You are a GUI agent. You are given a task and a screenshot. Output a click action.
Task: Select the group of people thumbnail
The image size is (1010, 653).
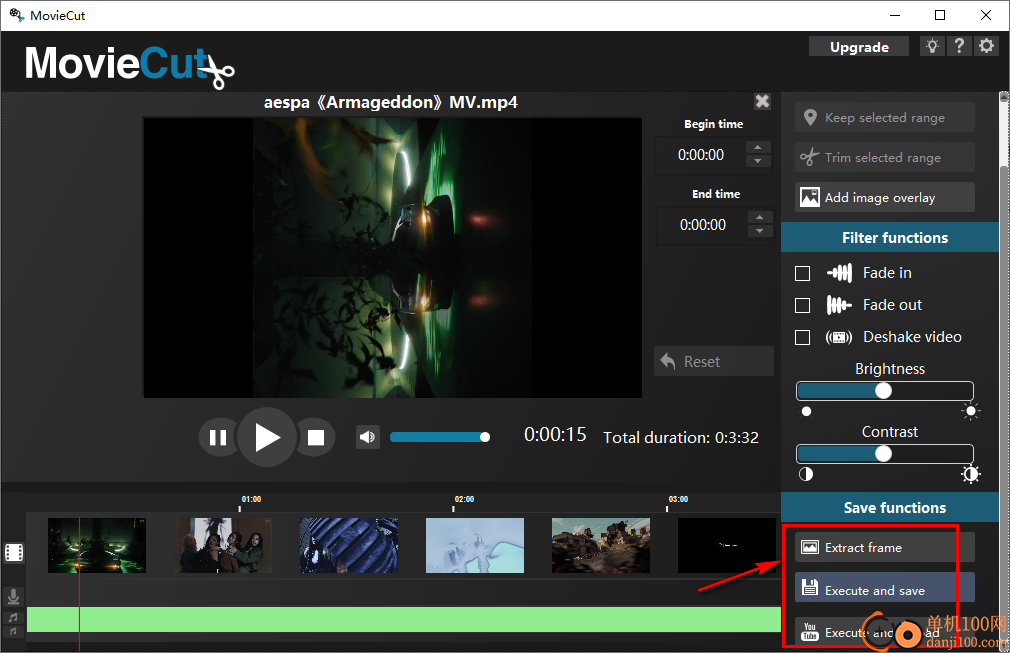point(224,545)
